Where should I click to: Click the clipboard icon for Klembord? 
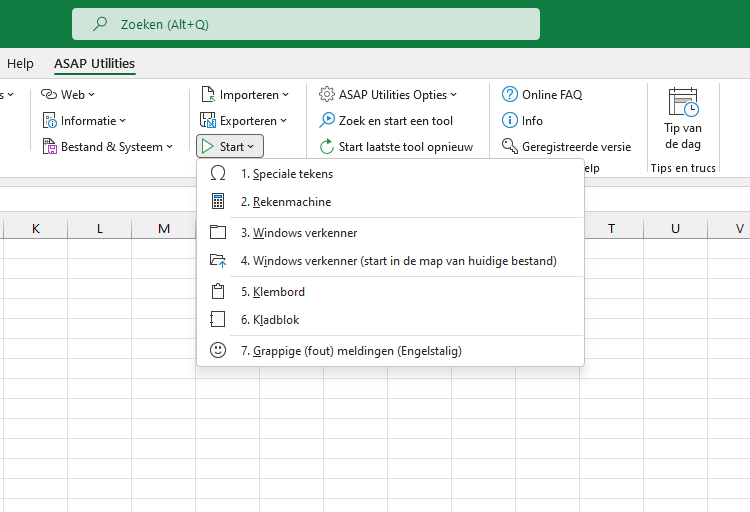(x=218, y=291)
